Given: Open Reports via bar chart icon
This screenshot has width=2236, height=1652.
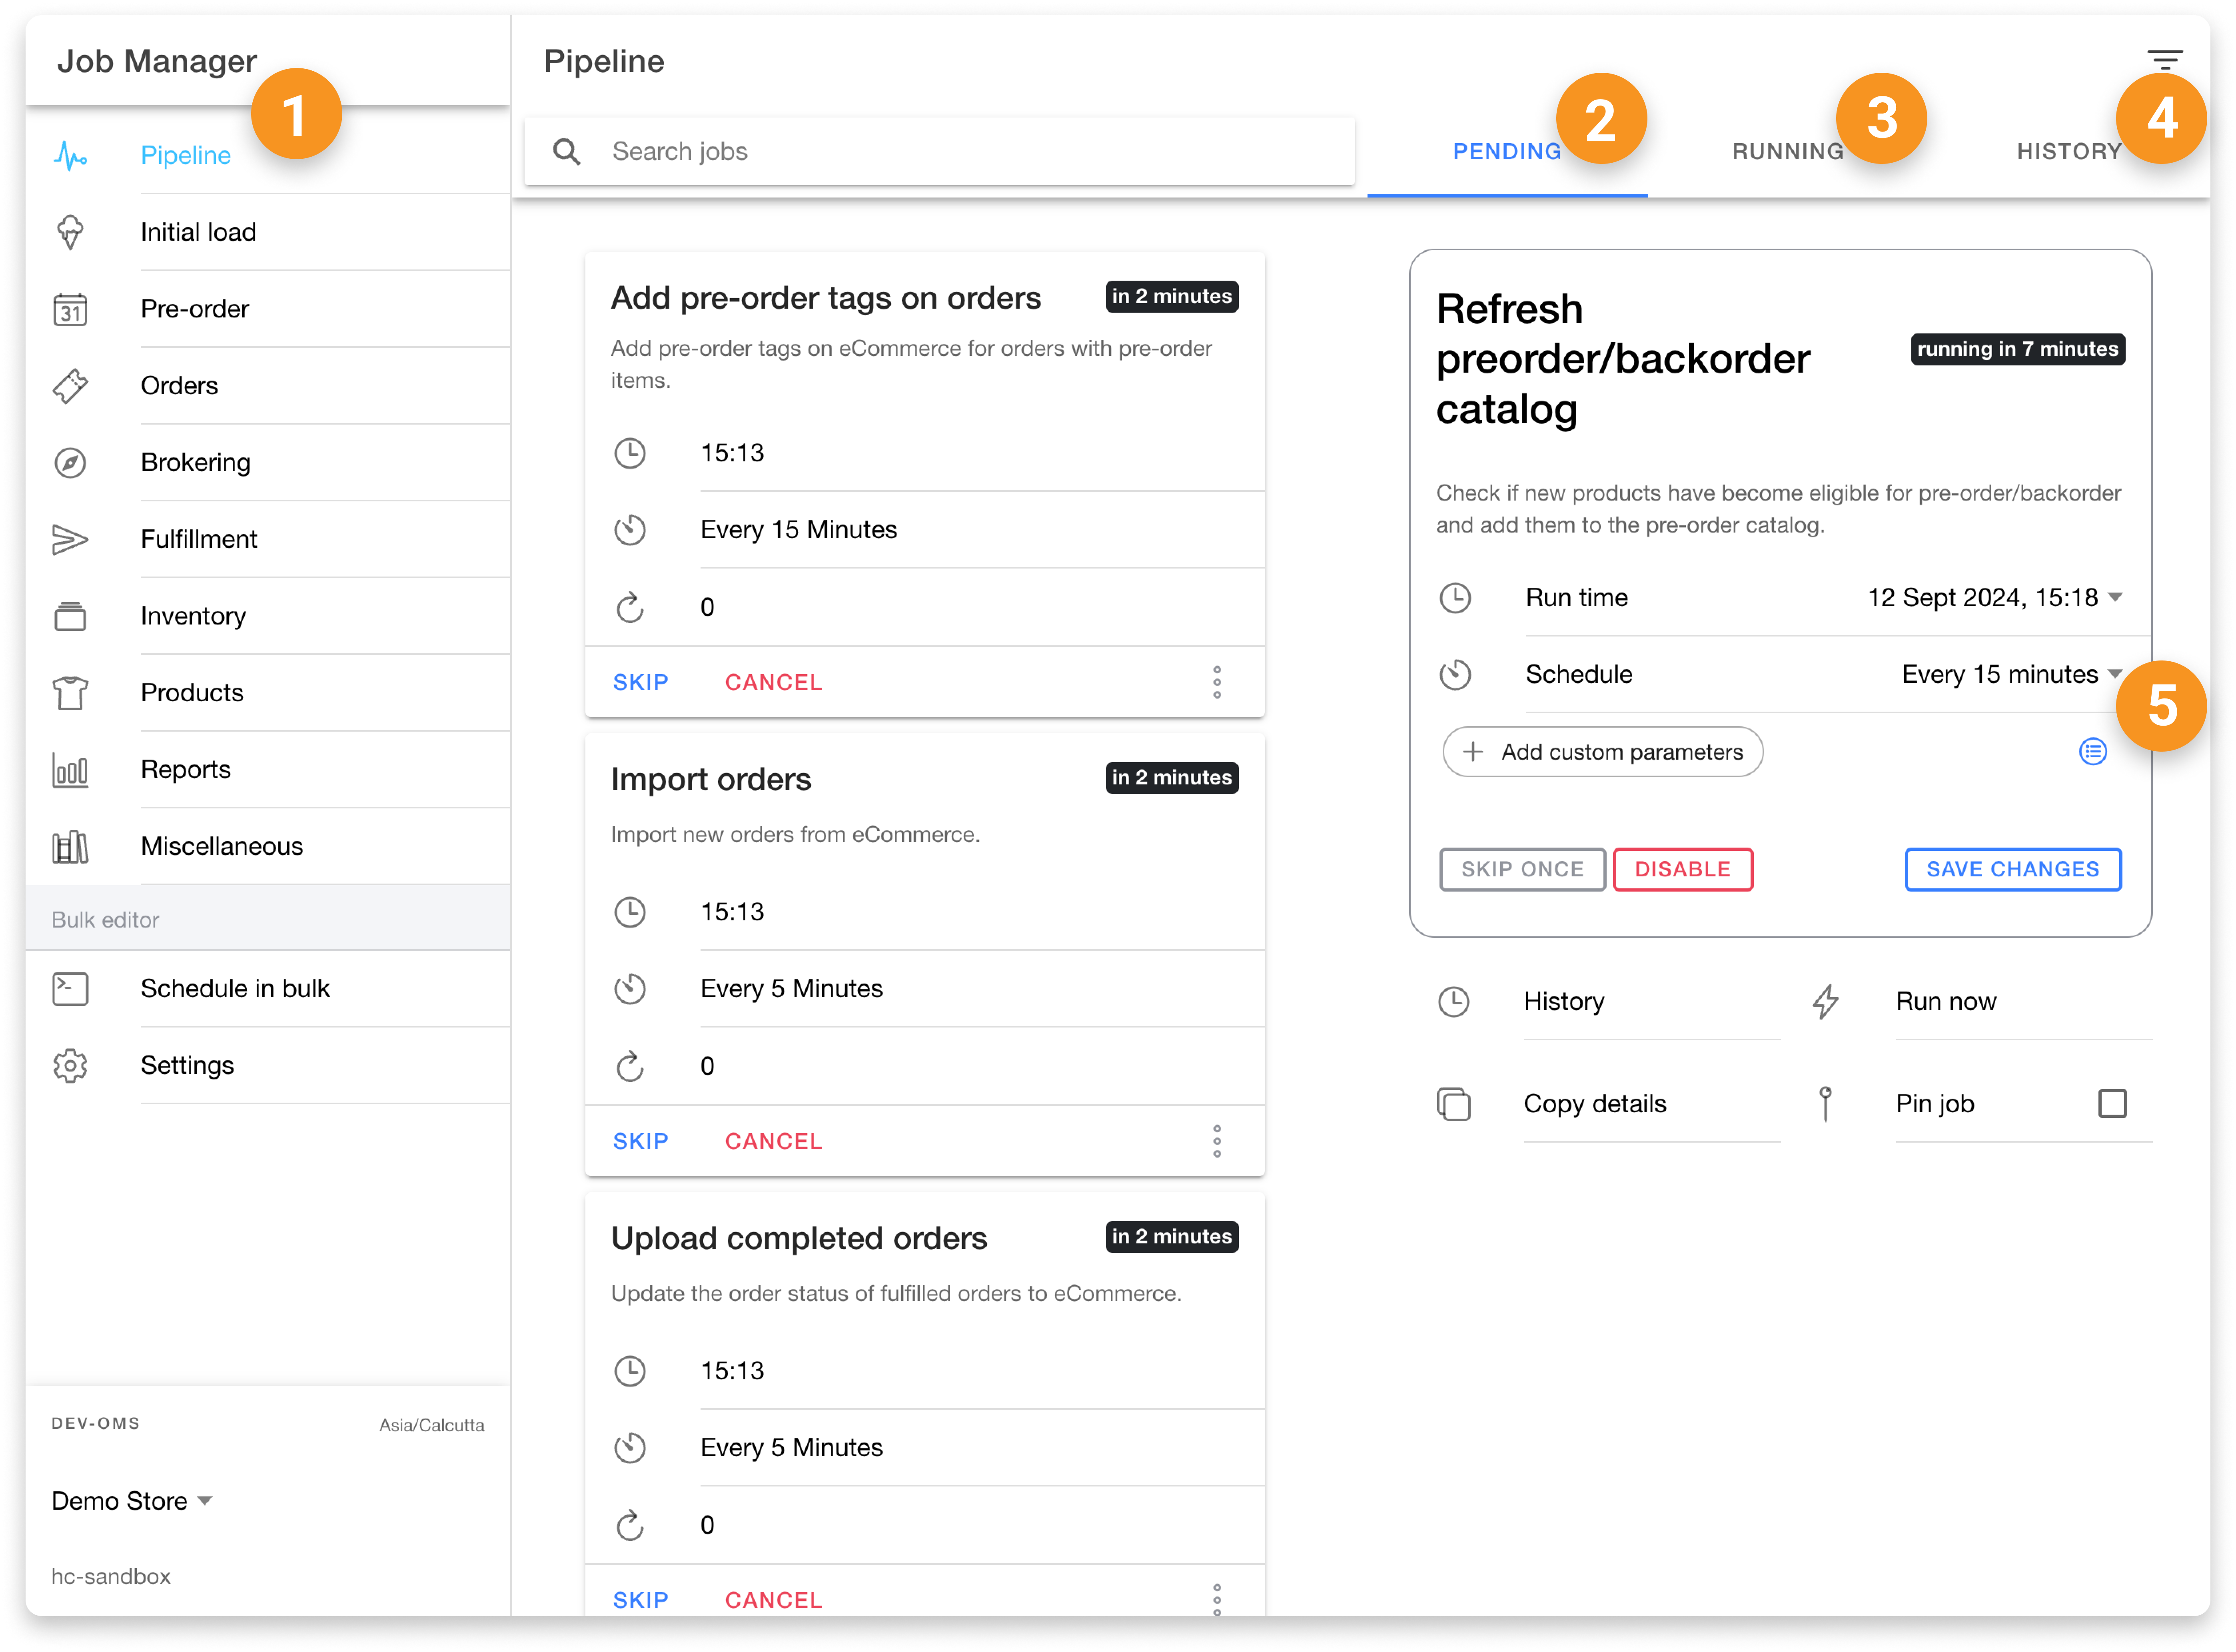Looking at the screenshot, I should (x=70, y=770).
